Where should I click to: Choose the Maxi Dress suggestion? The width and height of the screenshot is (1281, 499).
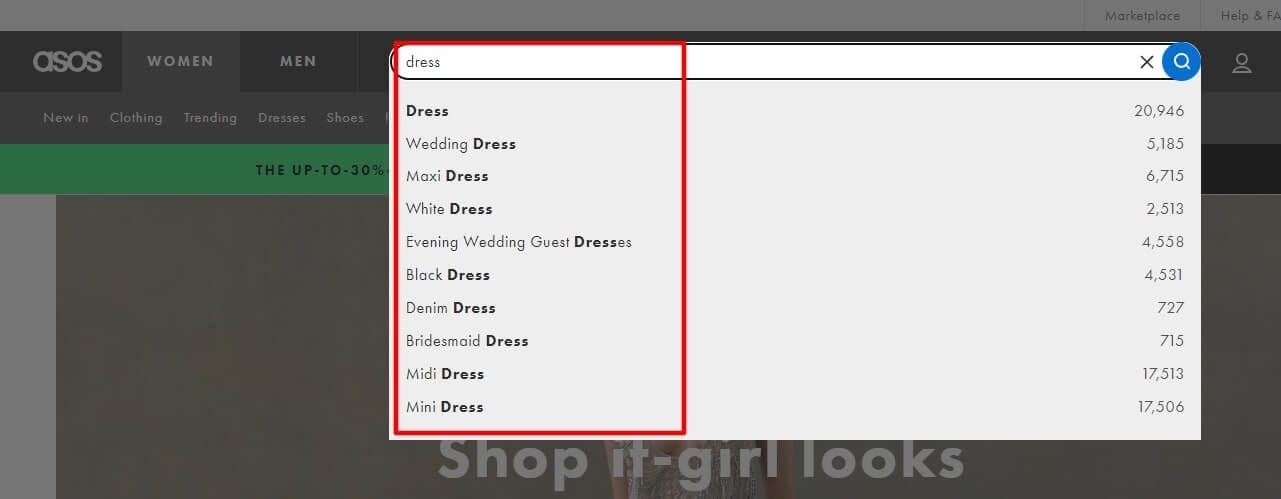pyautogui.click(x=795, y=176)
